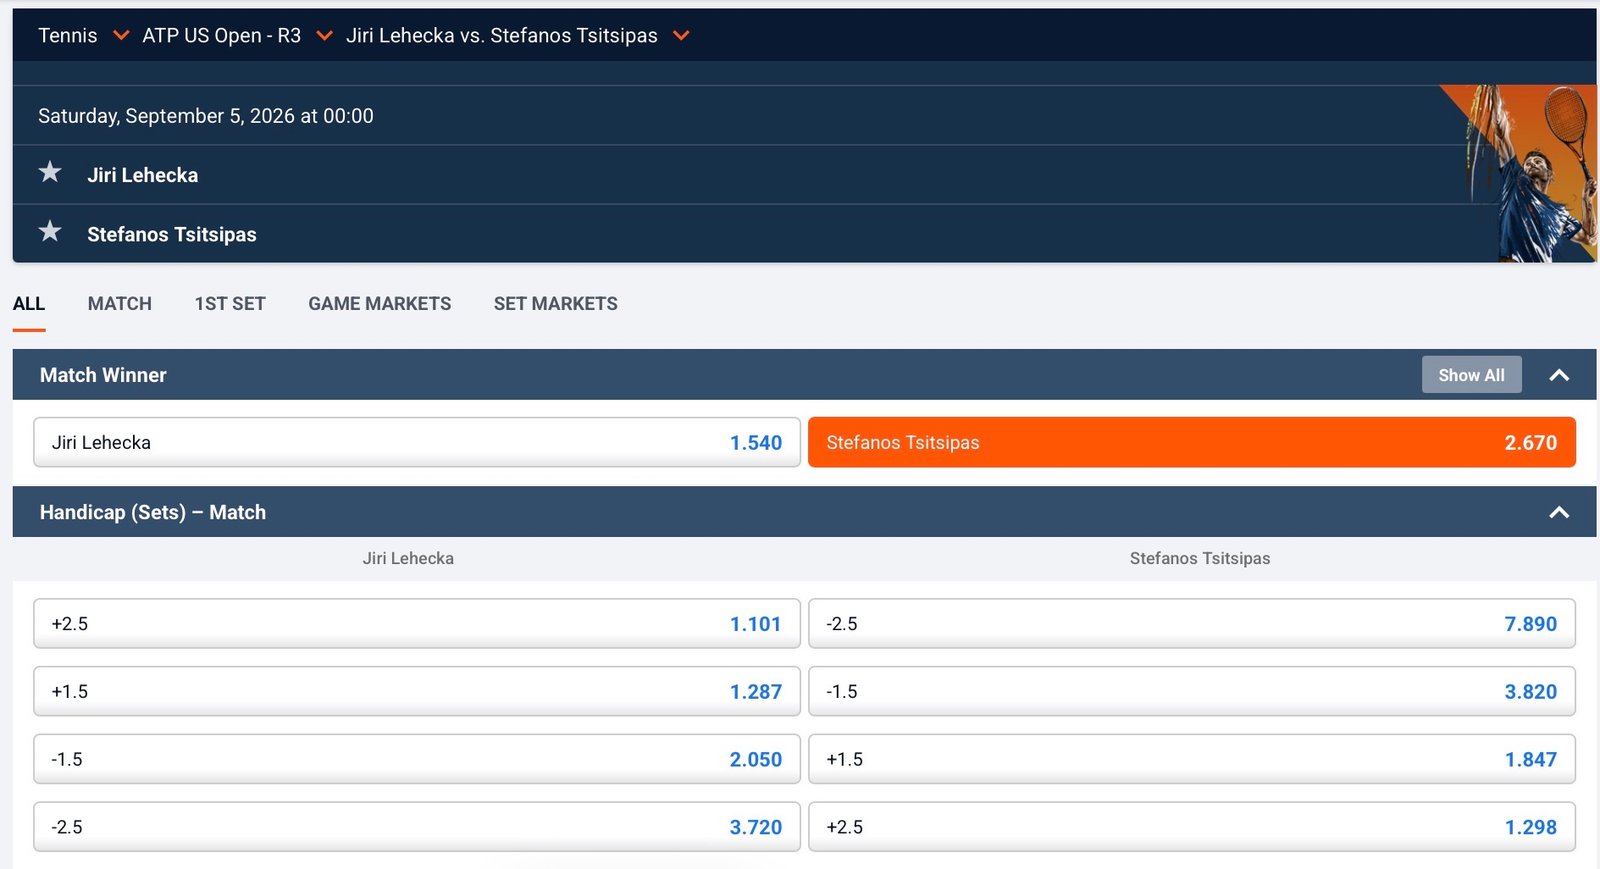Screen dimensions: 1600x869
Task: Select Jiri Lehecka to win at 1.540
Action: point(417,442)
